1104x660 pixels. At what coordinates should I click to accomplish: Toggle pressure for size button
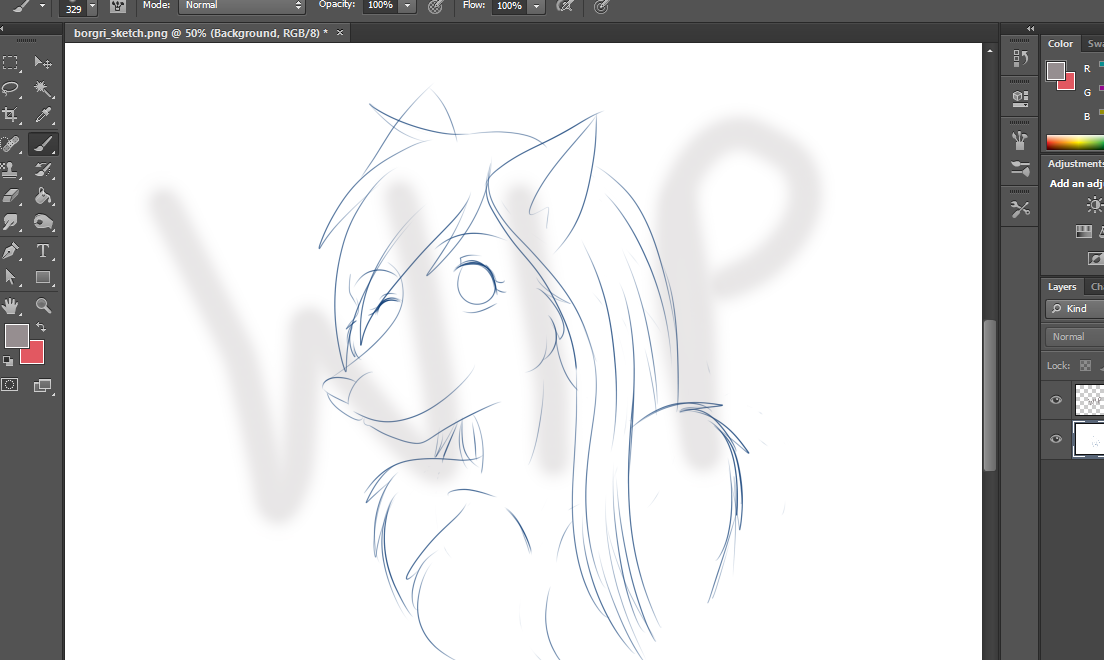601,6
